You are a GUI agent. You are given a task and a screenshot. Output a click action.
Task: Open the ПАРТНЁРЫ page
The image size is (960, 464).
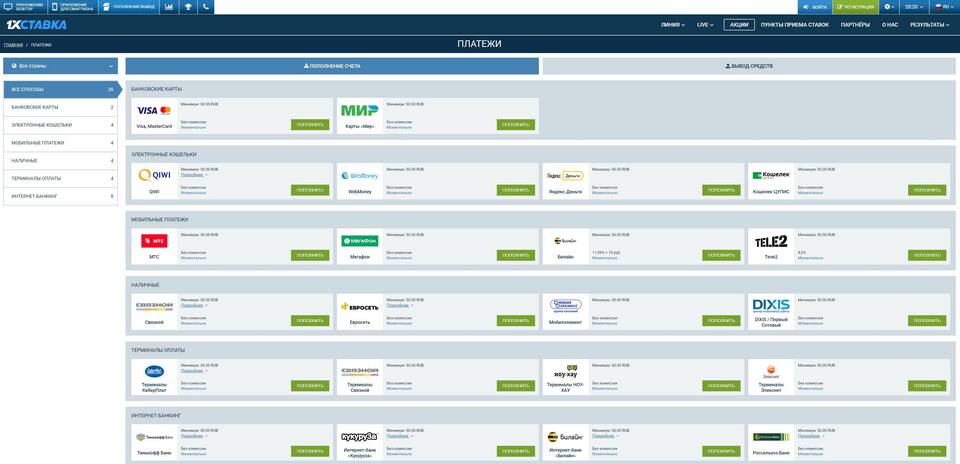[x=855, y=25]
